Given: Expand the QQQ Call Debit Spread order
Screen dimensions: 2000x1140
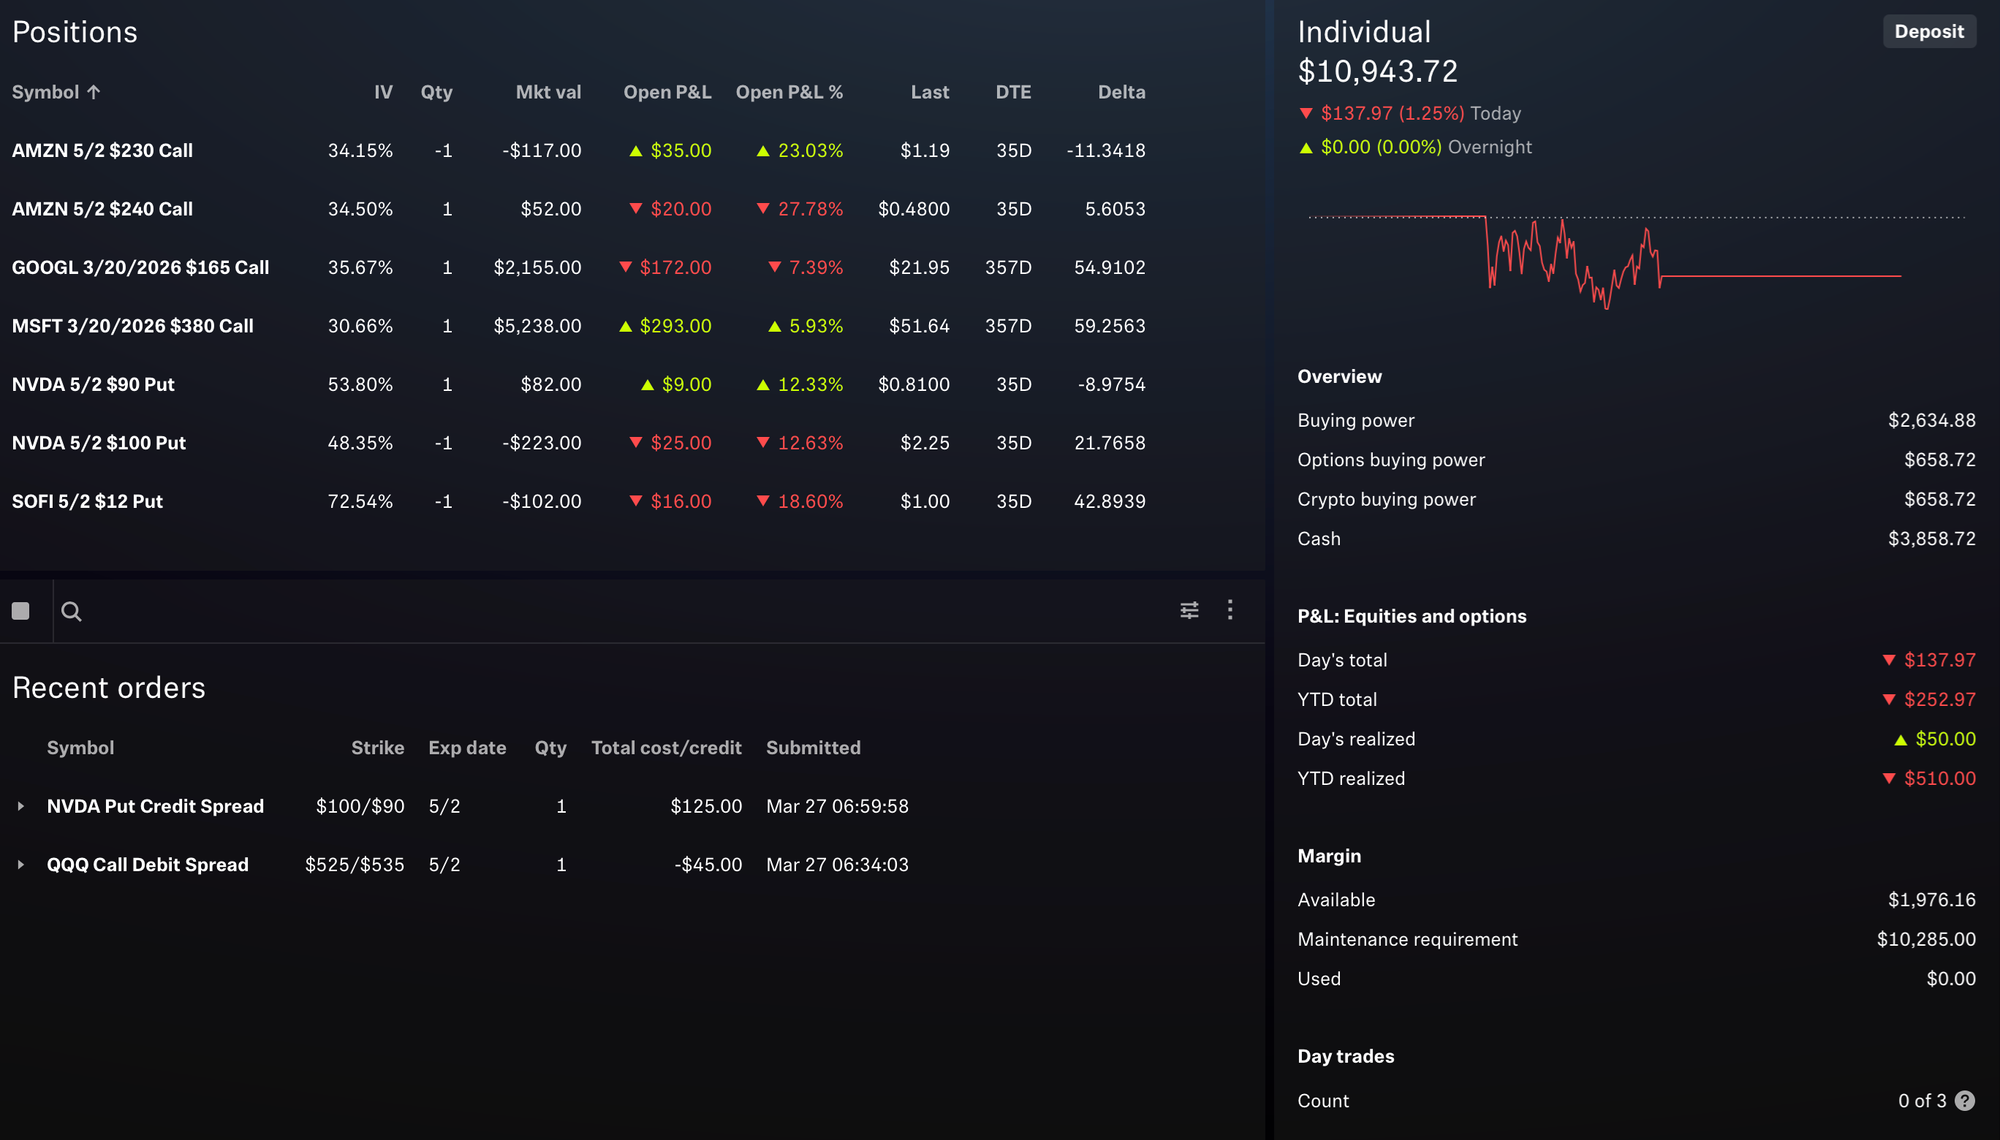Looking at the screenshot, I should 21,865.
